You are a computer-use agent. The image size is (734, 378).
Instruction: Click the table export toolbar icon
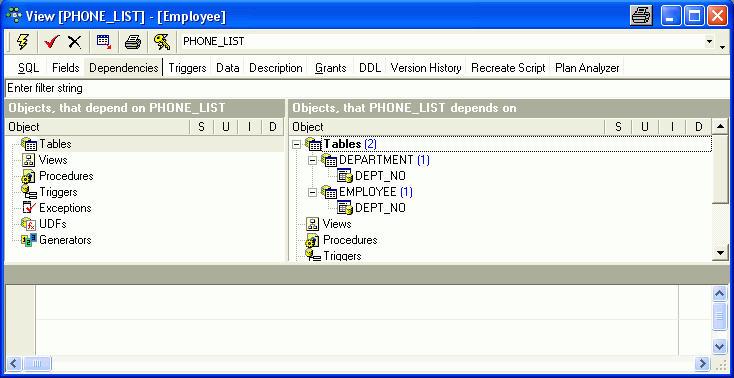[x=104, y=42]
